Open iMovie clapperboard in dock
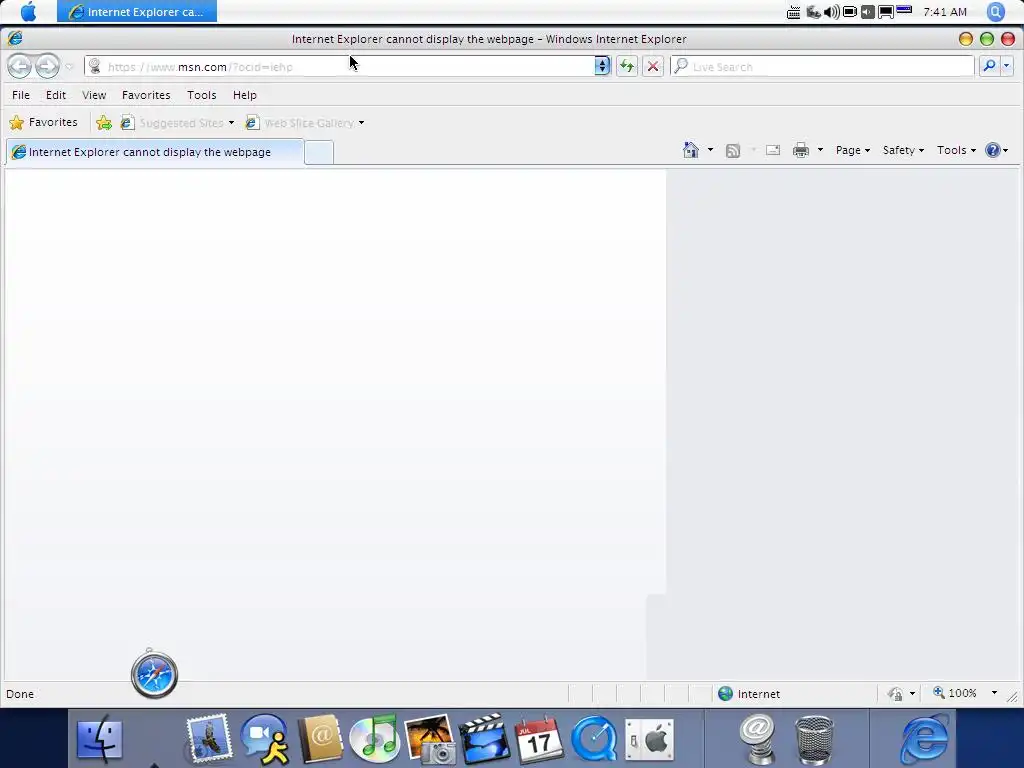This screenshot has width=1024, height=768. point(485,739)
